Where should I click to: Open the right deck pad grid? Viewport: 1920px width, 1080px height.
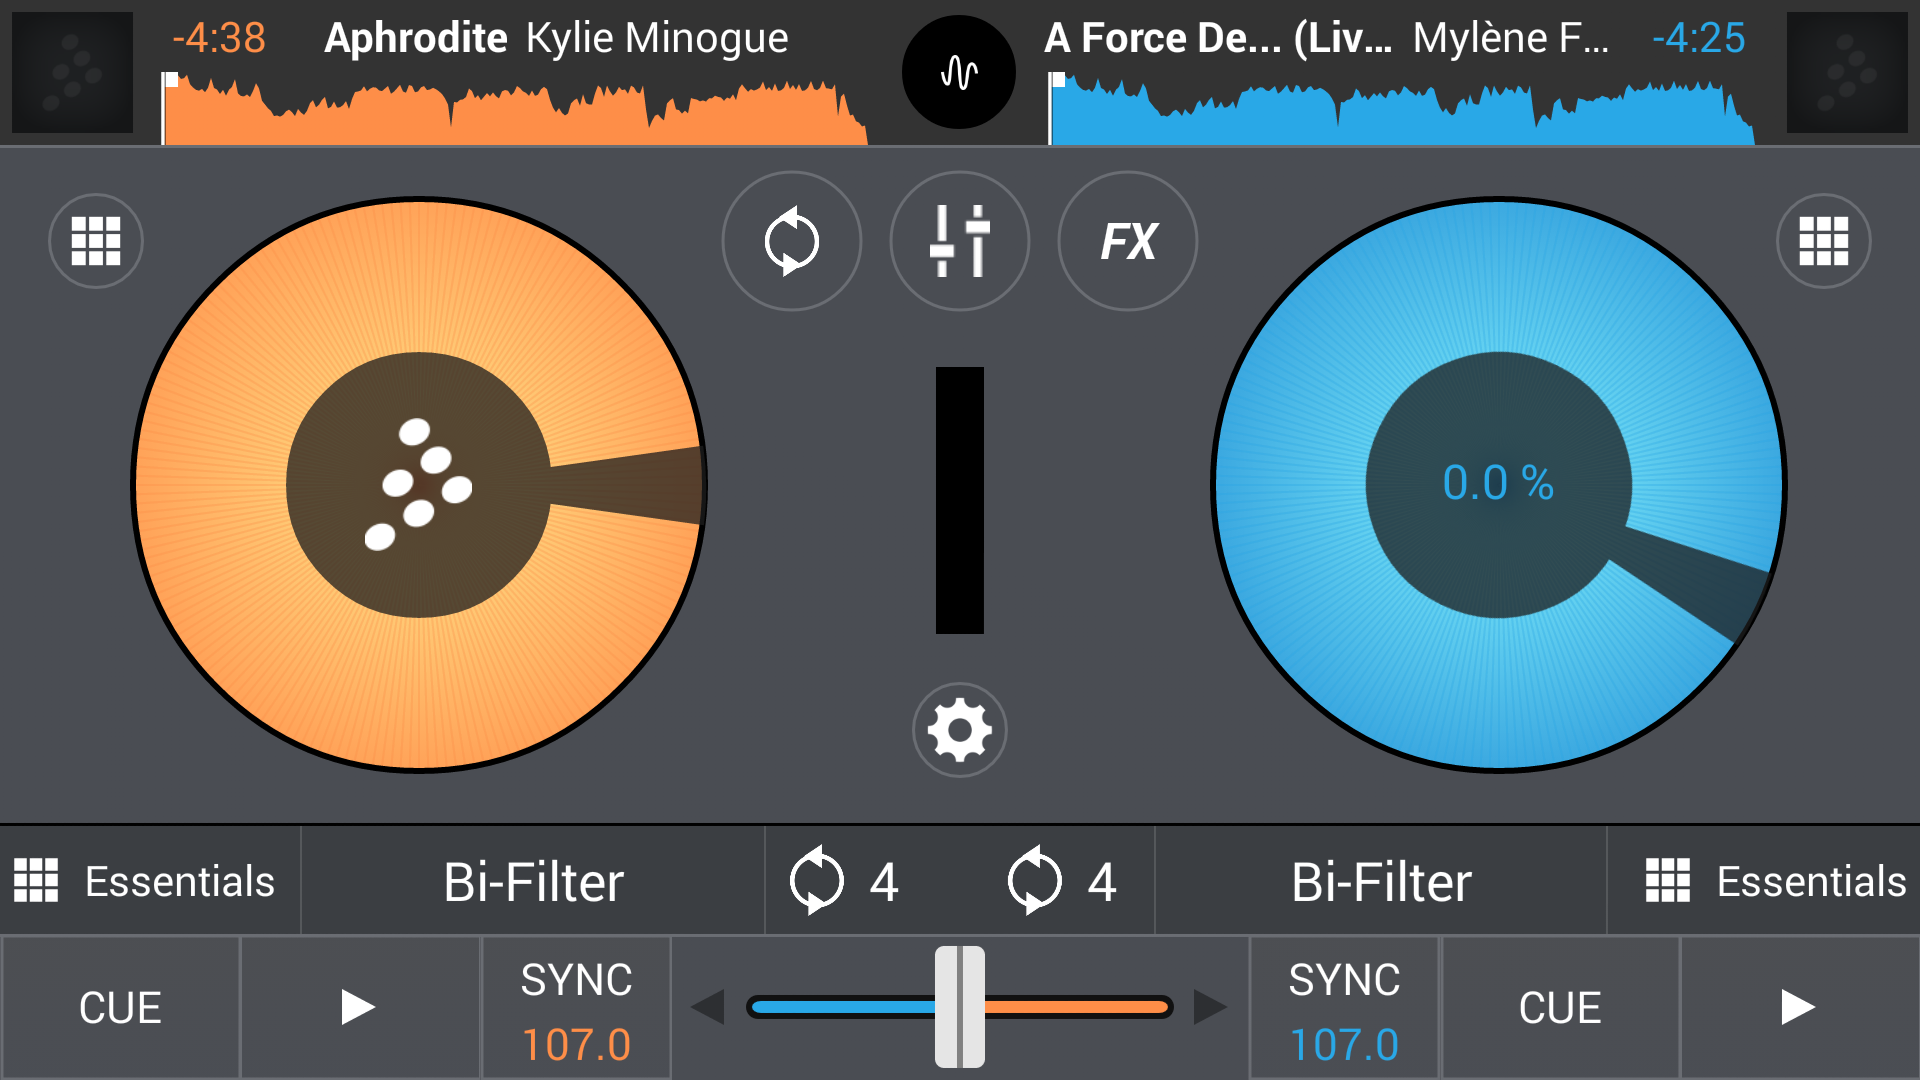(x=1823, y=241)
